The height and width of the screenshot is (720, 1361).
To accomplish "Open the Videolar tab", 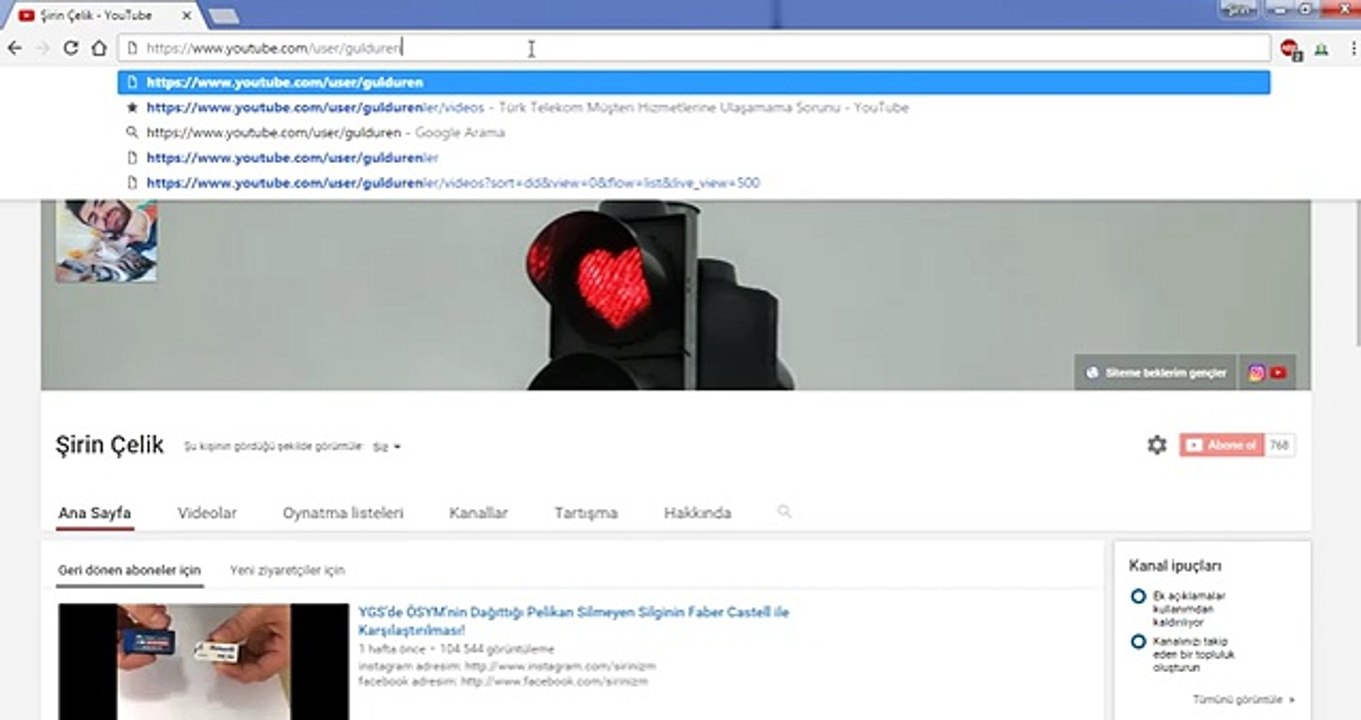I will 207,513.
